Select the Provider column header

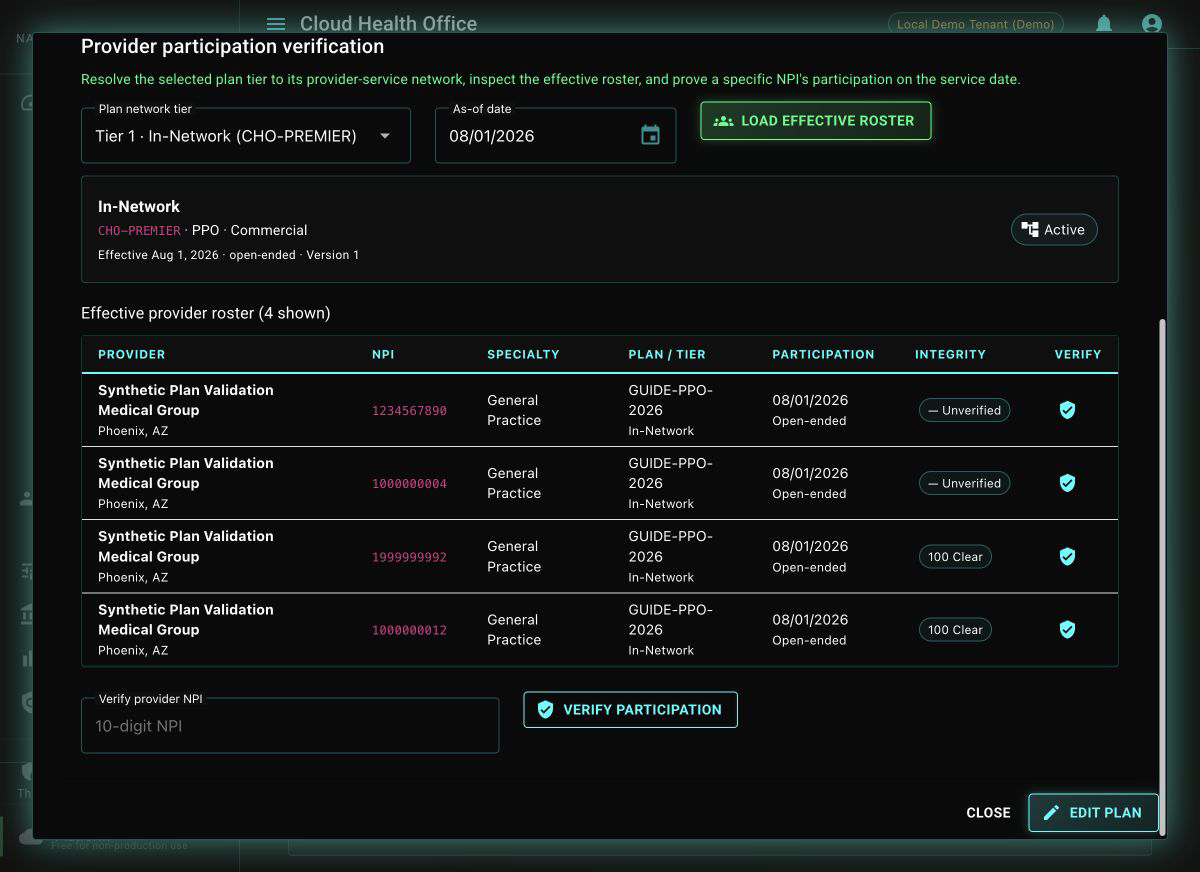point(132,354)
